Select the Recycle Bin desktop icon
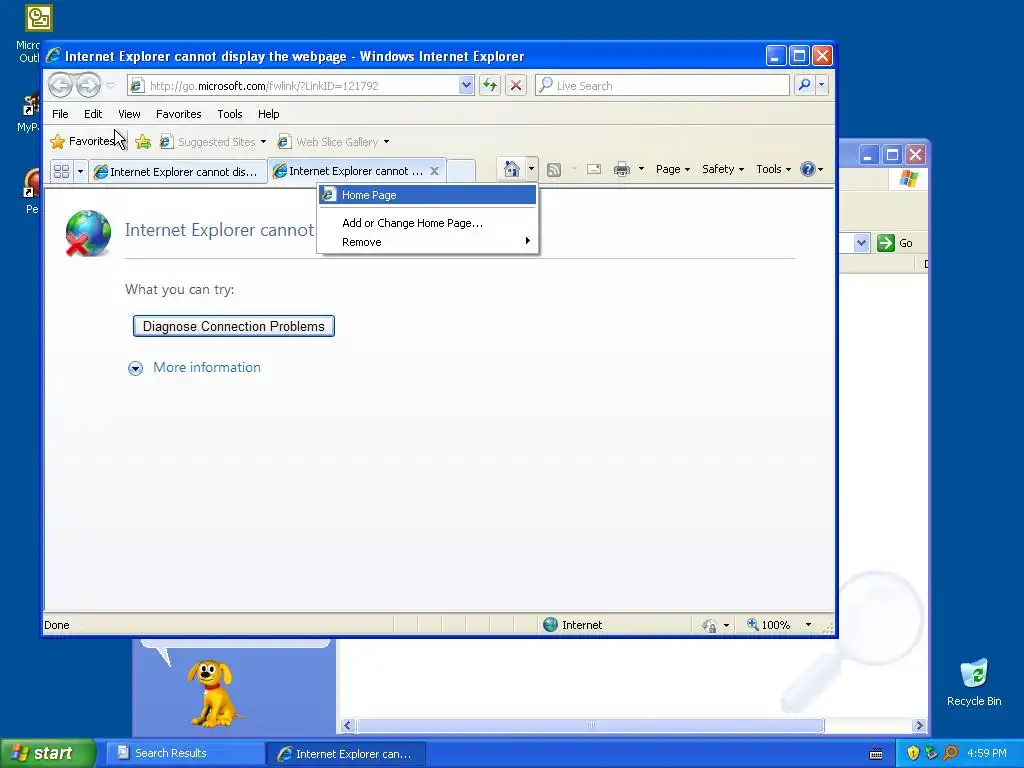Viewport: 1024px width, 768px height. click(974, 682)
